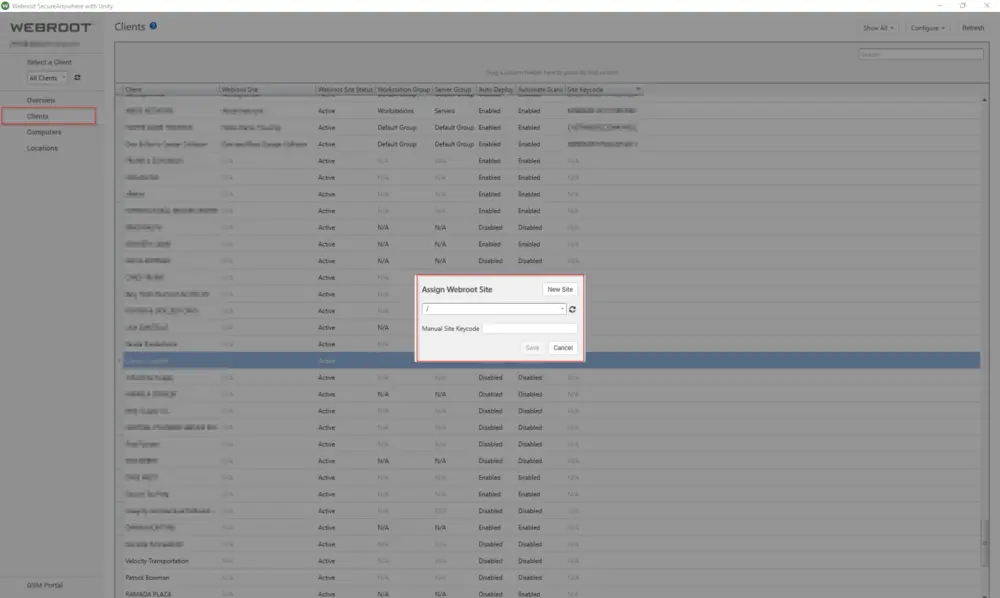1000x598 pixels.
Task: Sort by the Webroot Site column header
Action: tap(267, 90)
